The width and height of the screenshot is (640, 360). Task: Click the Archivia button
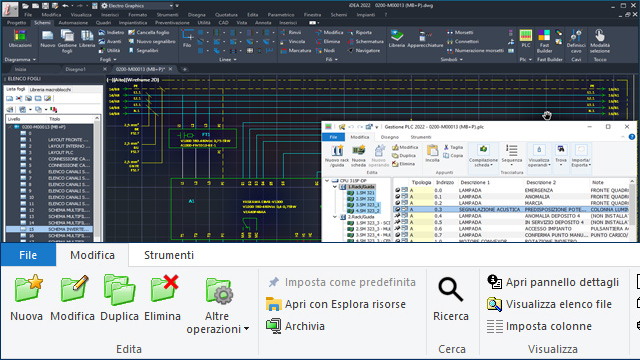296,326
